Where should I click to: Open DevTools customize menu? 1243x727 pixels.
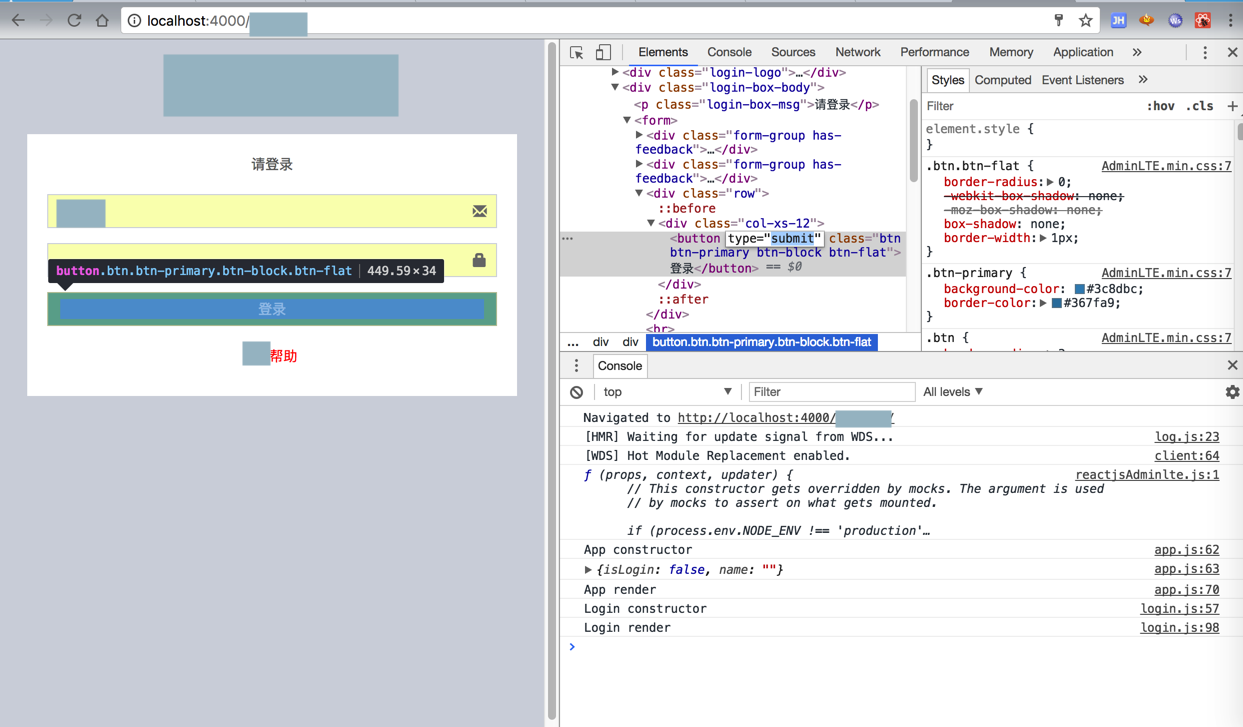pyautogui.click(x=1205, y=52)
